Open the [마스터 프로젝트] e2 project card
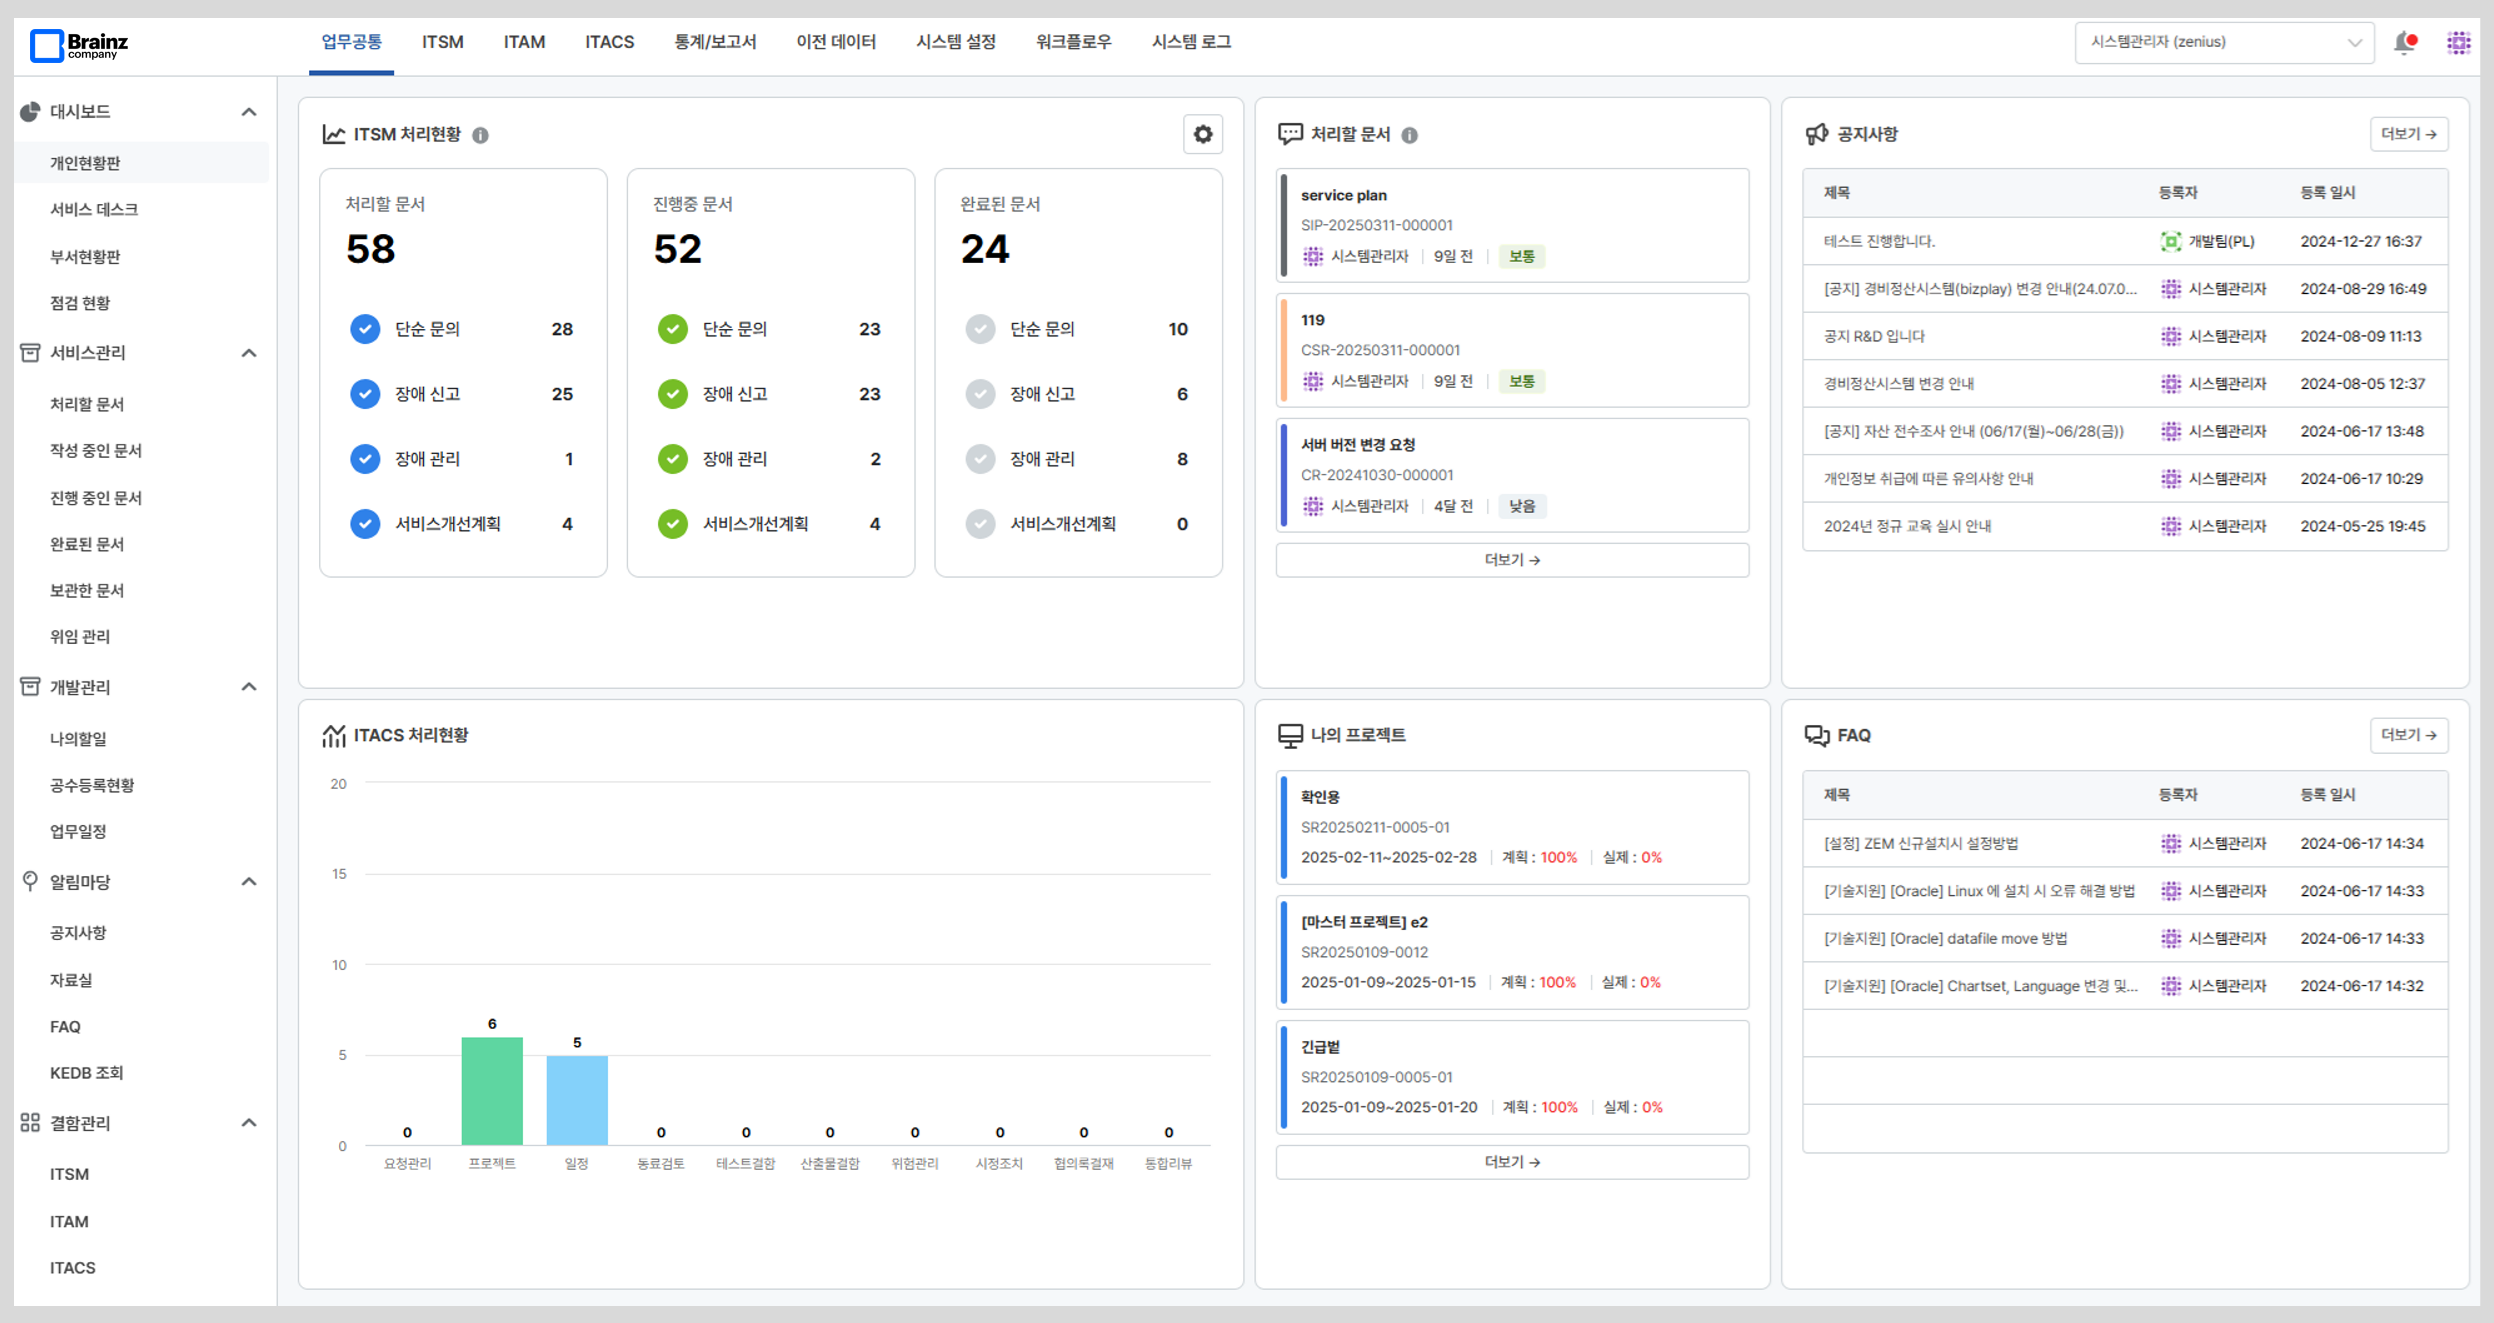This screenshot has width=2494, height=1323. 1512,952
